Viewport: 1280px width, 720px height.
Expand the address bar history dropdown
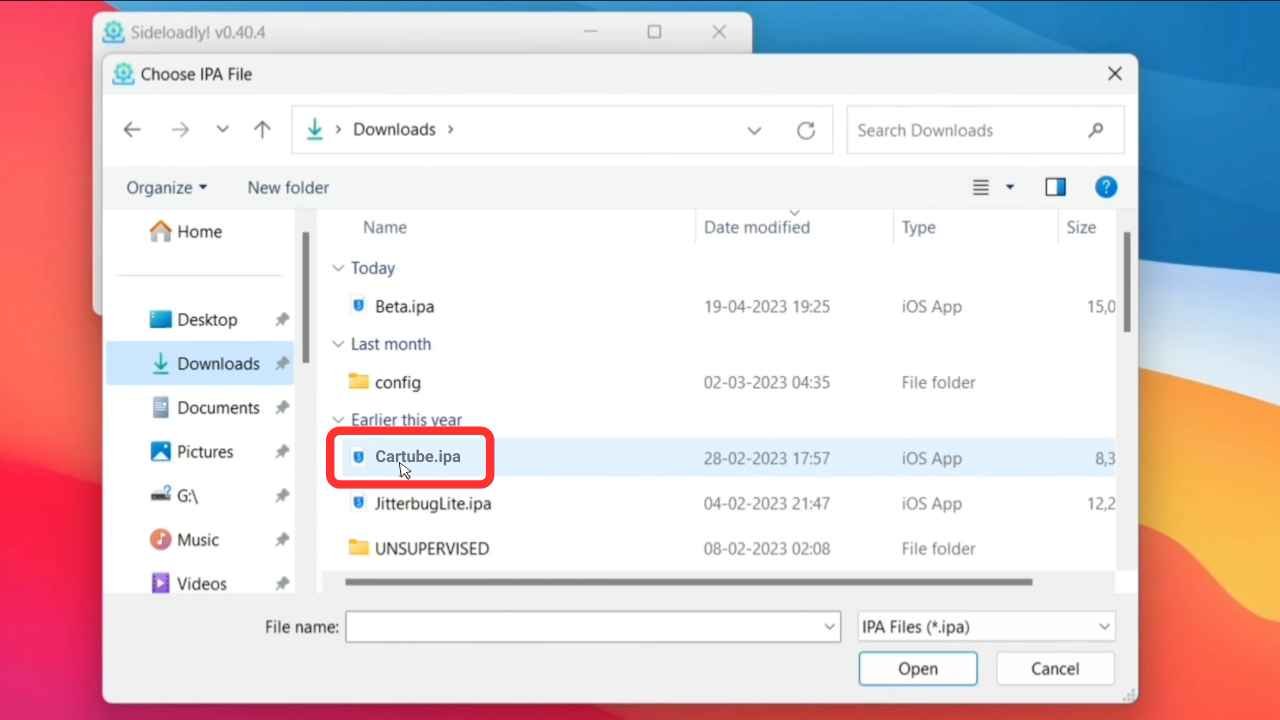pyautogui.click(x=754, y=130)
